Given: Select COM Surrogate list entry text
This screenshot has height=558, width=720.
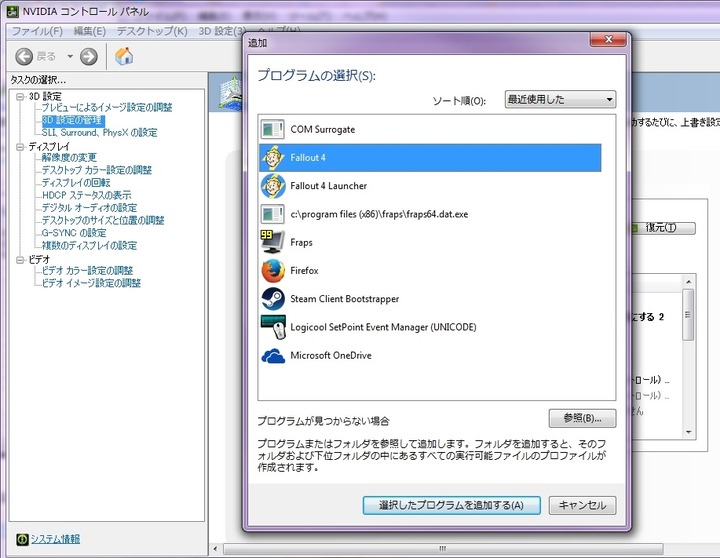Looking at the screenshot, I should coord(323,130).
